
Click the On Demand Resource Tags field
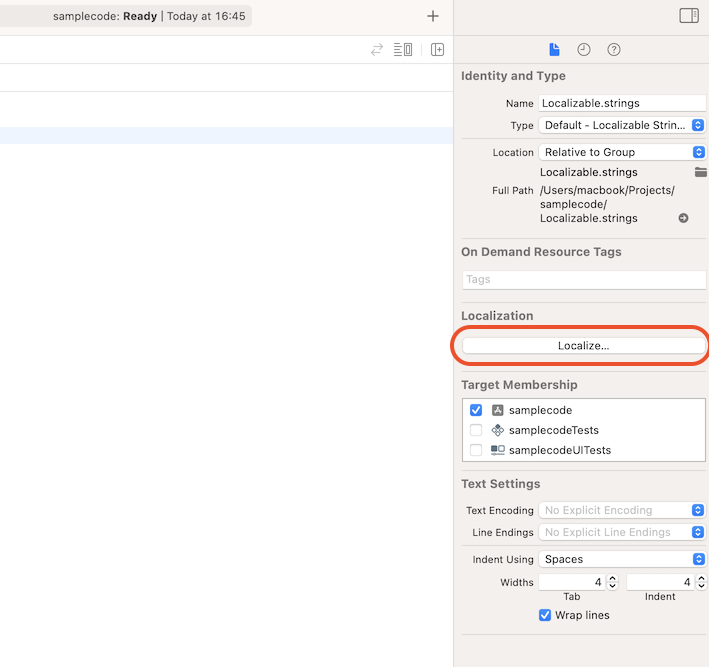point(584,279)
